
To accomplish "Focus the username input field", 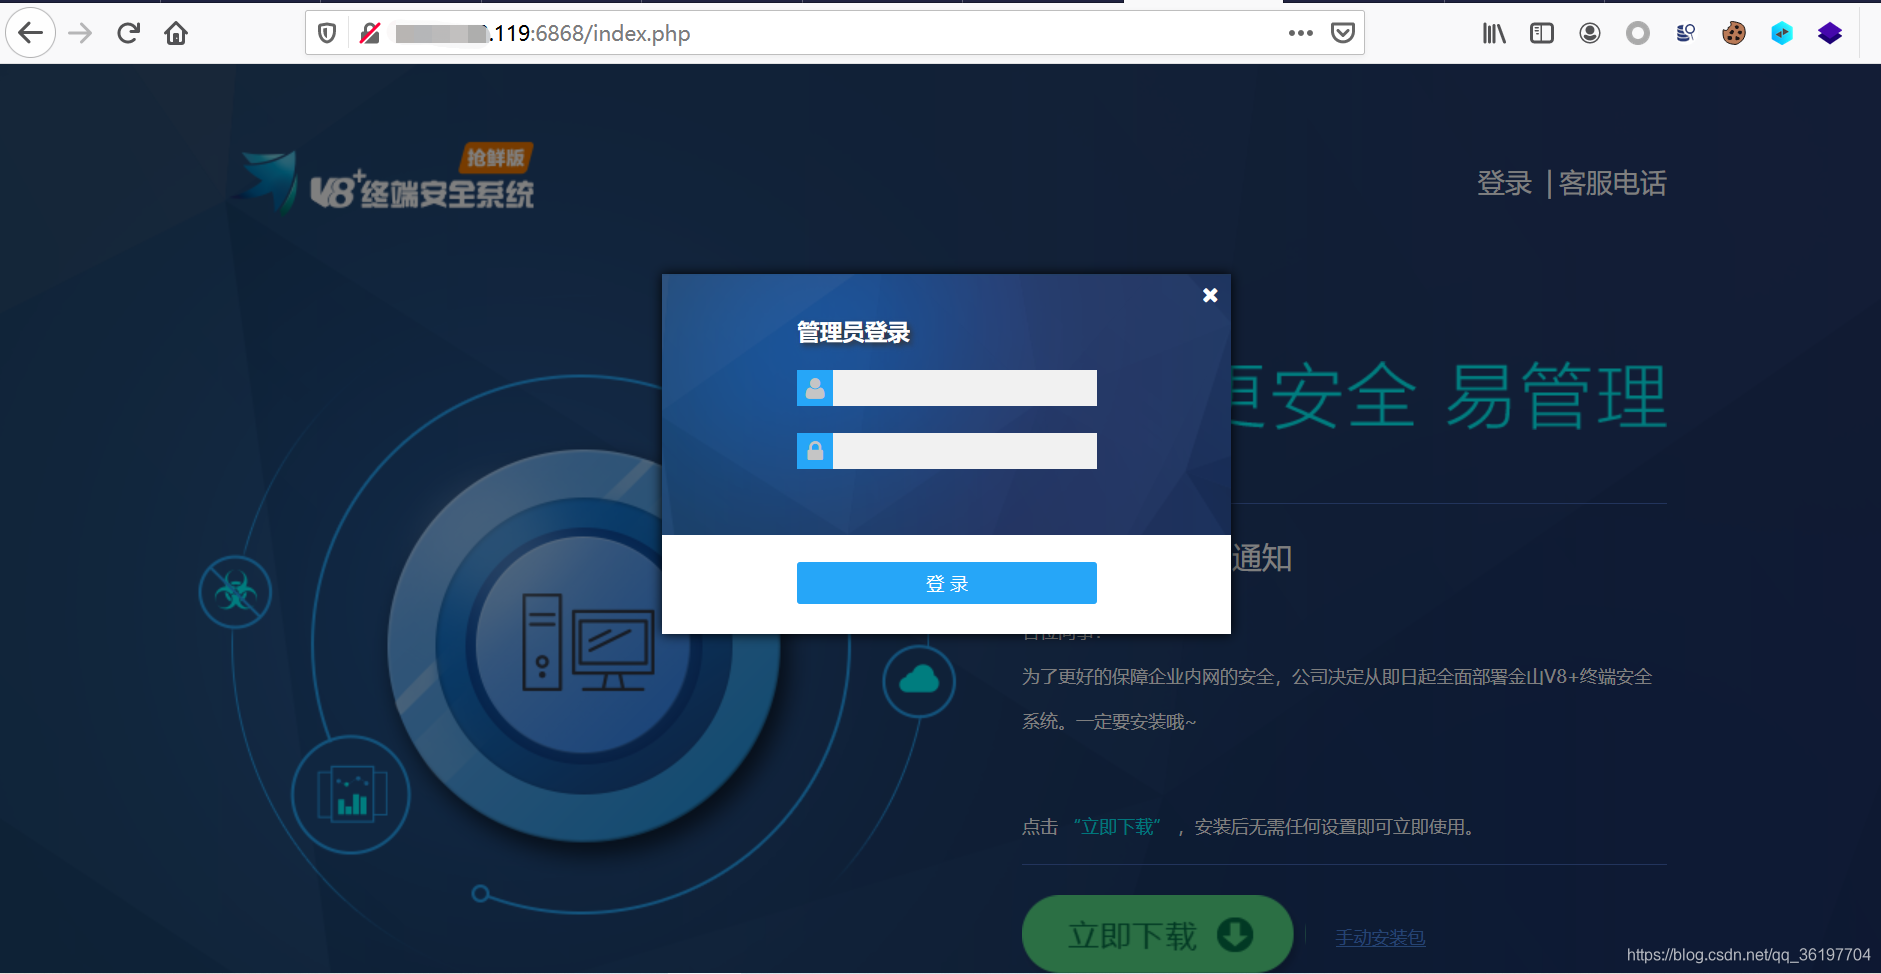I will pos(965,388).
